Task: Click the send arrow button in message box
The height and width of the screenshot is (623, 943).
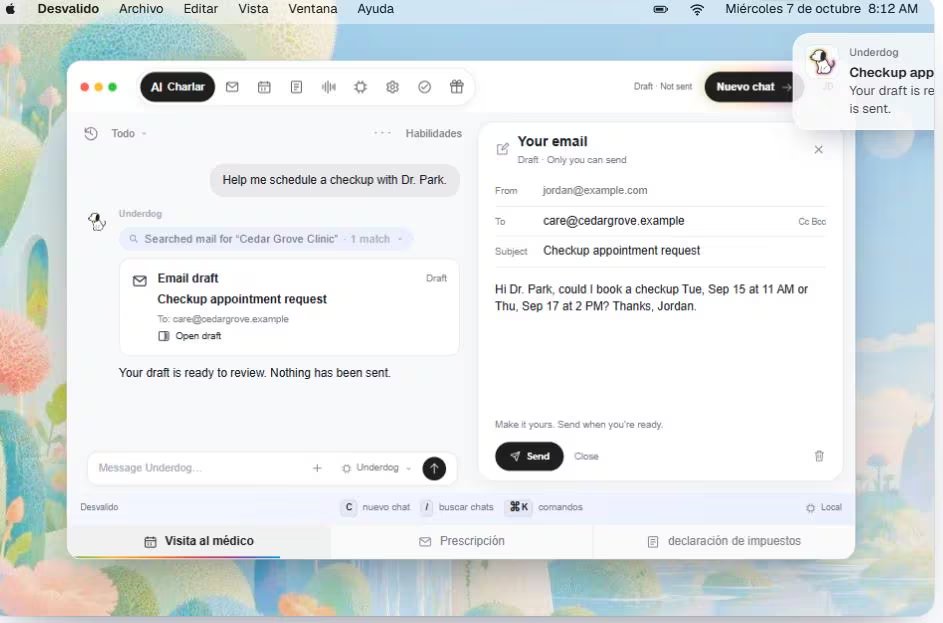Action: point(434,468)
